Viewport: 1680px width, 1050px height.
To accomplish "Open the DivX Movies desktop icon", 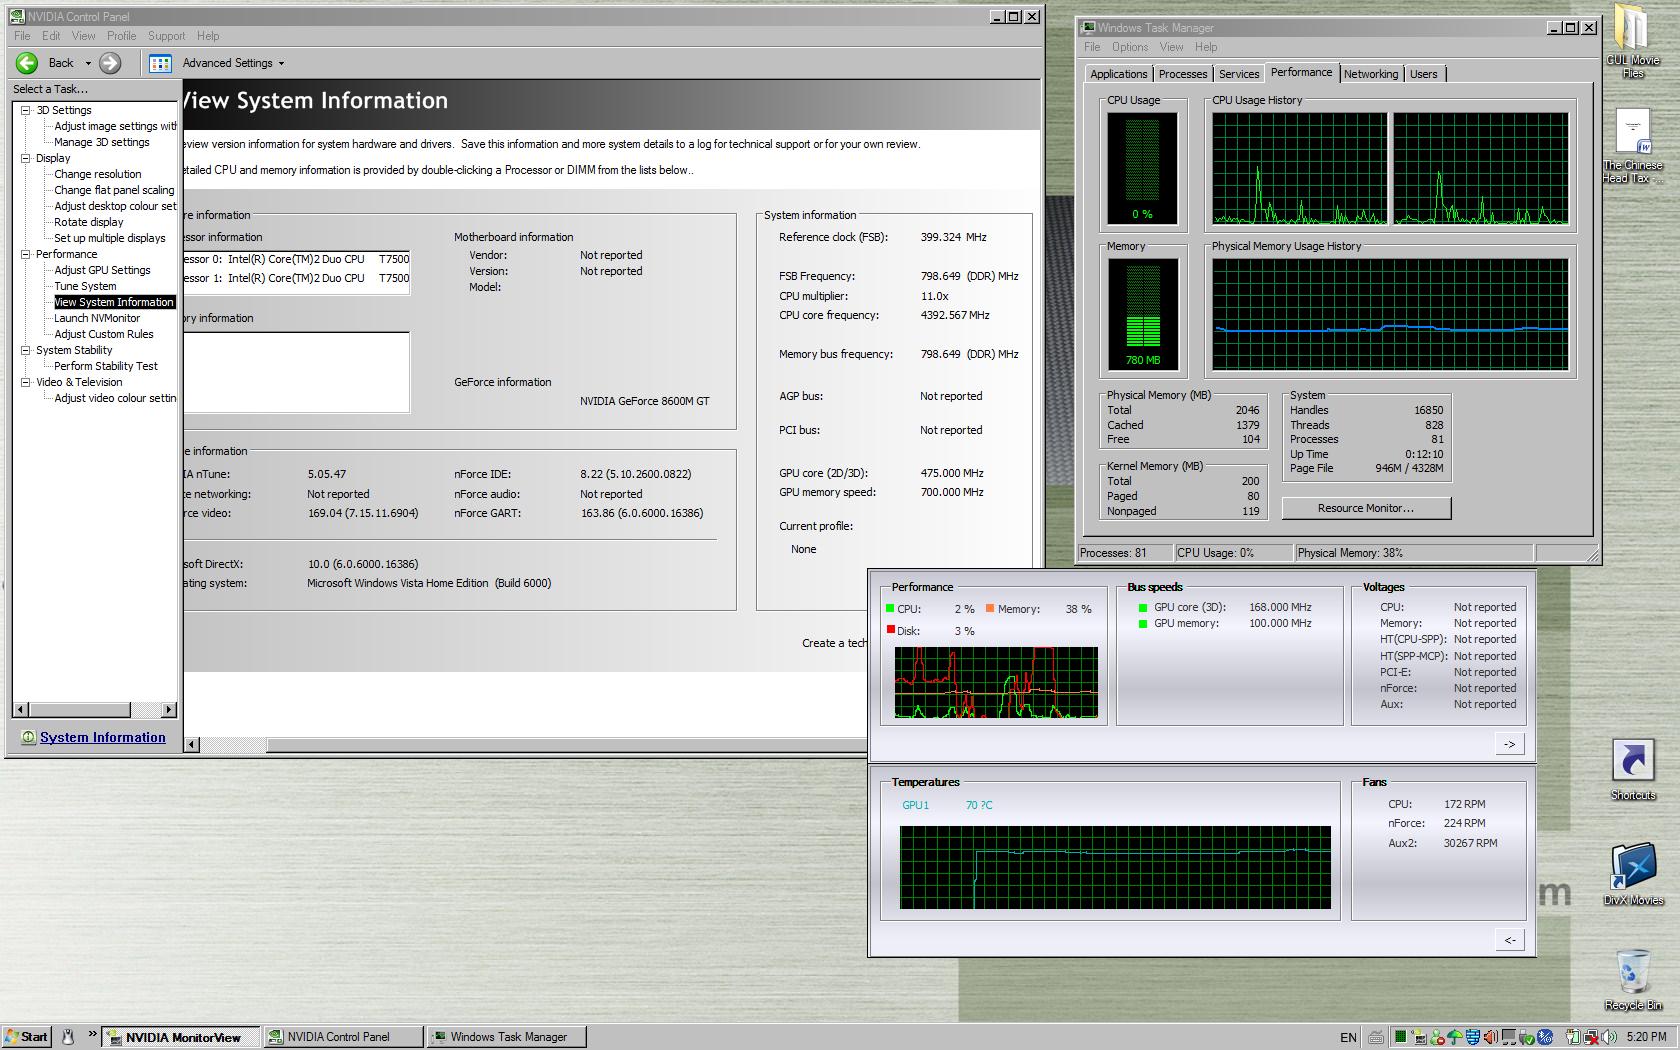I will click(x=1632, y=874).
